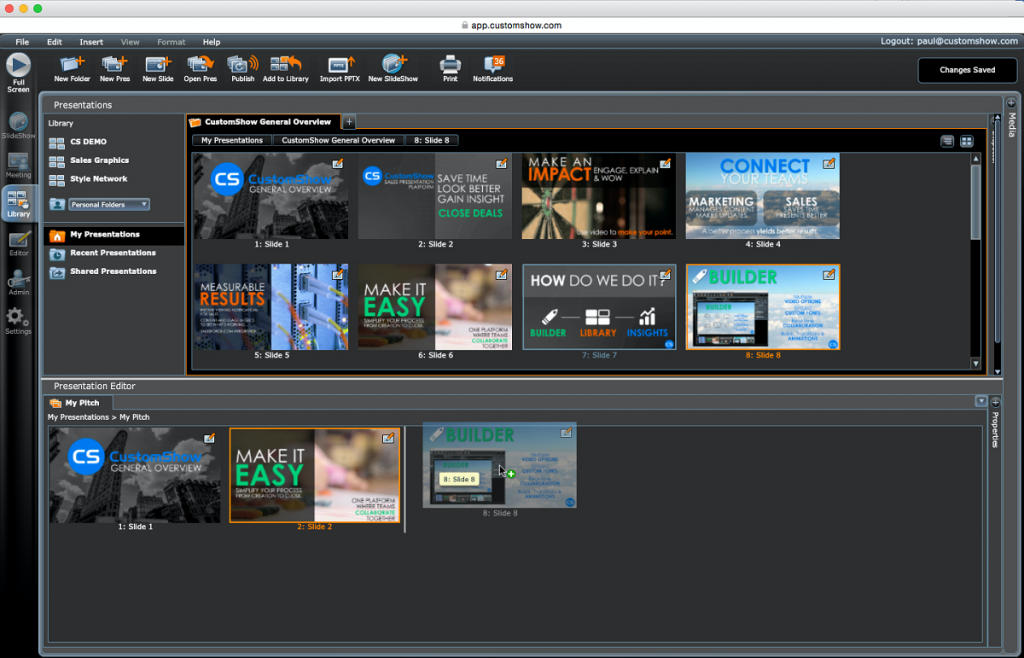Screen dimensions: 1024x658
Task: Switch library to list view
Action: pos(947,141)
